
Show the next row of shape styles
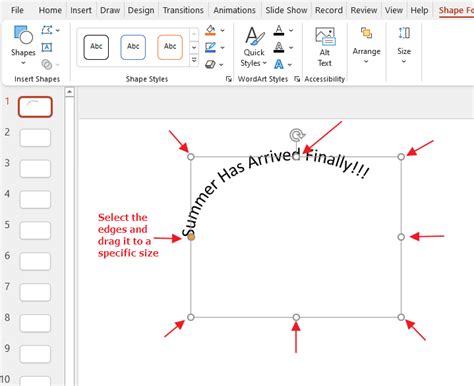(194, 47)
